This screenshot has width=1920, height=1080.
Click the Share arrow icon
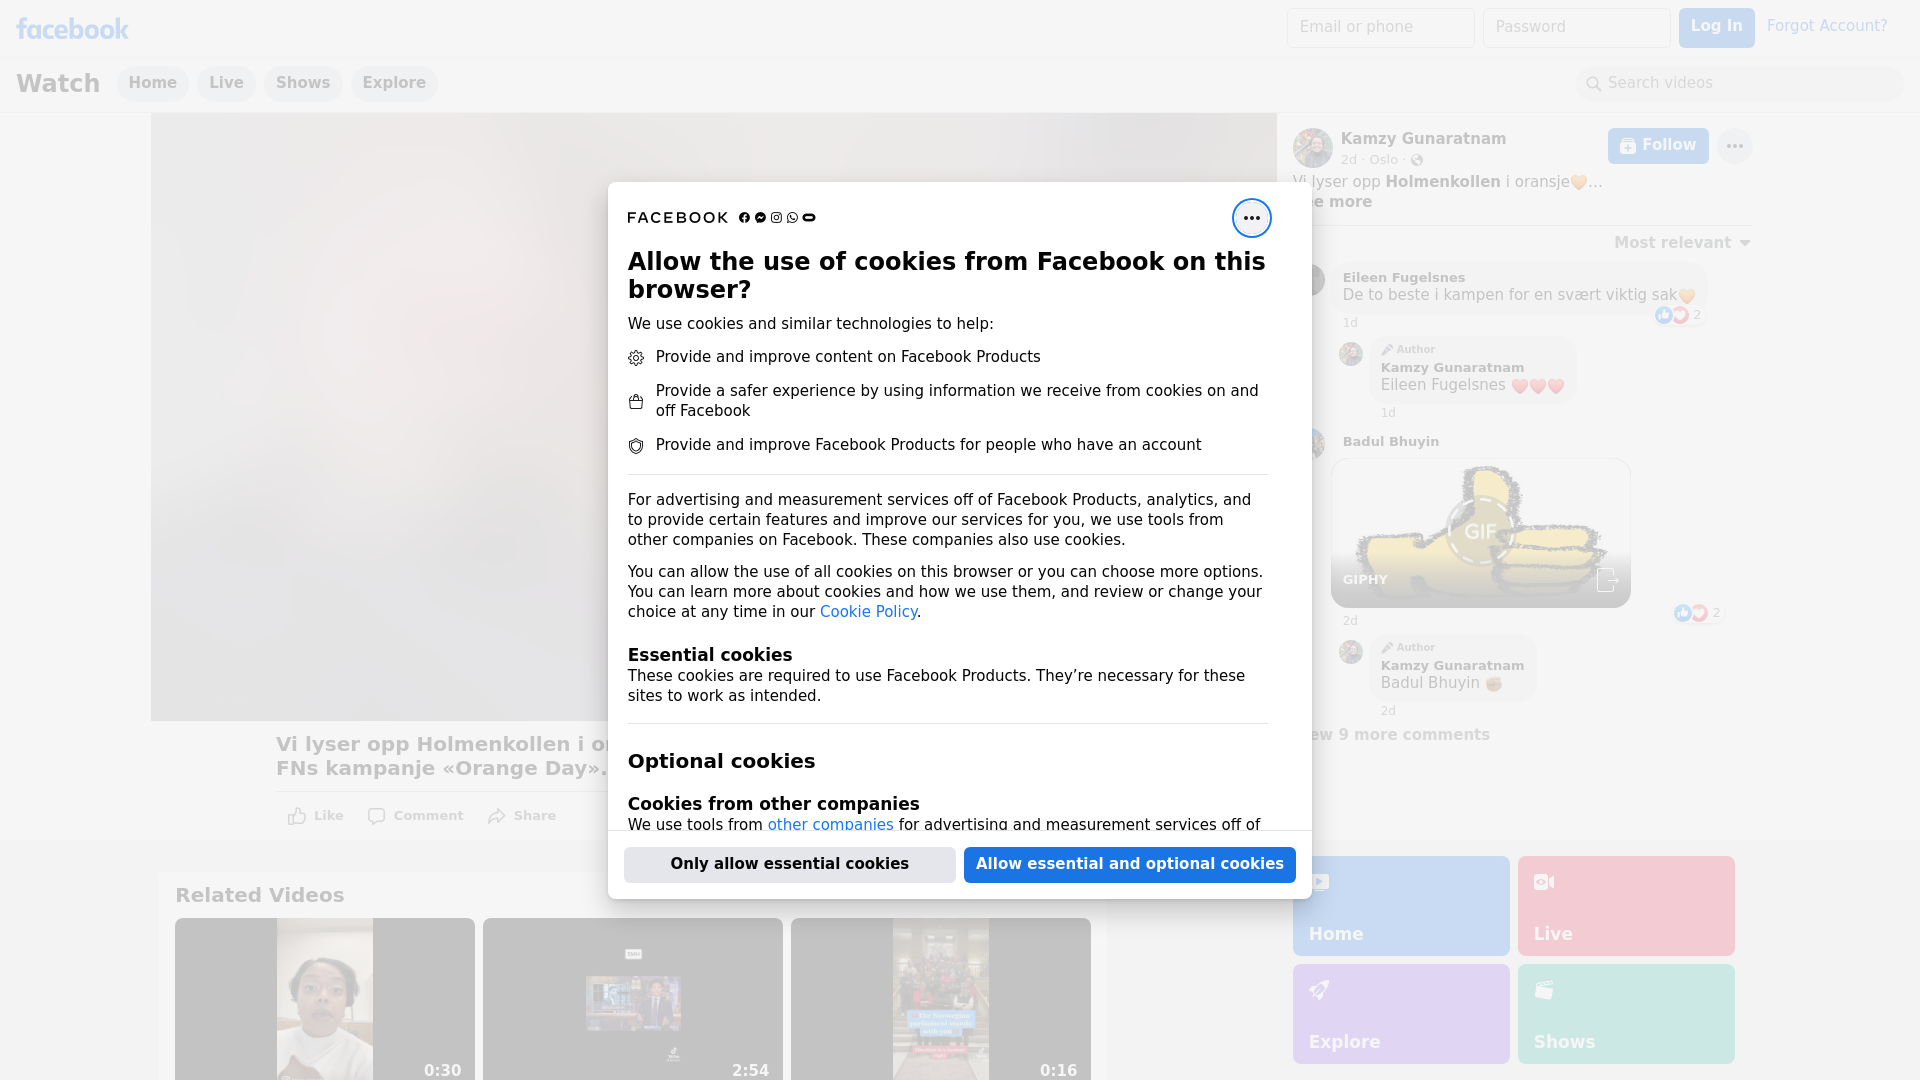[497, 816]
